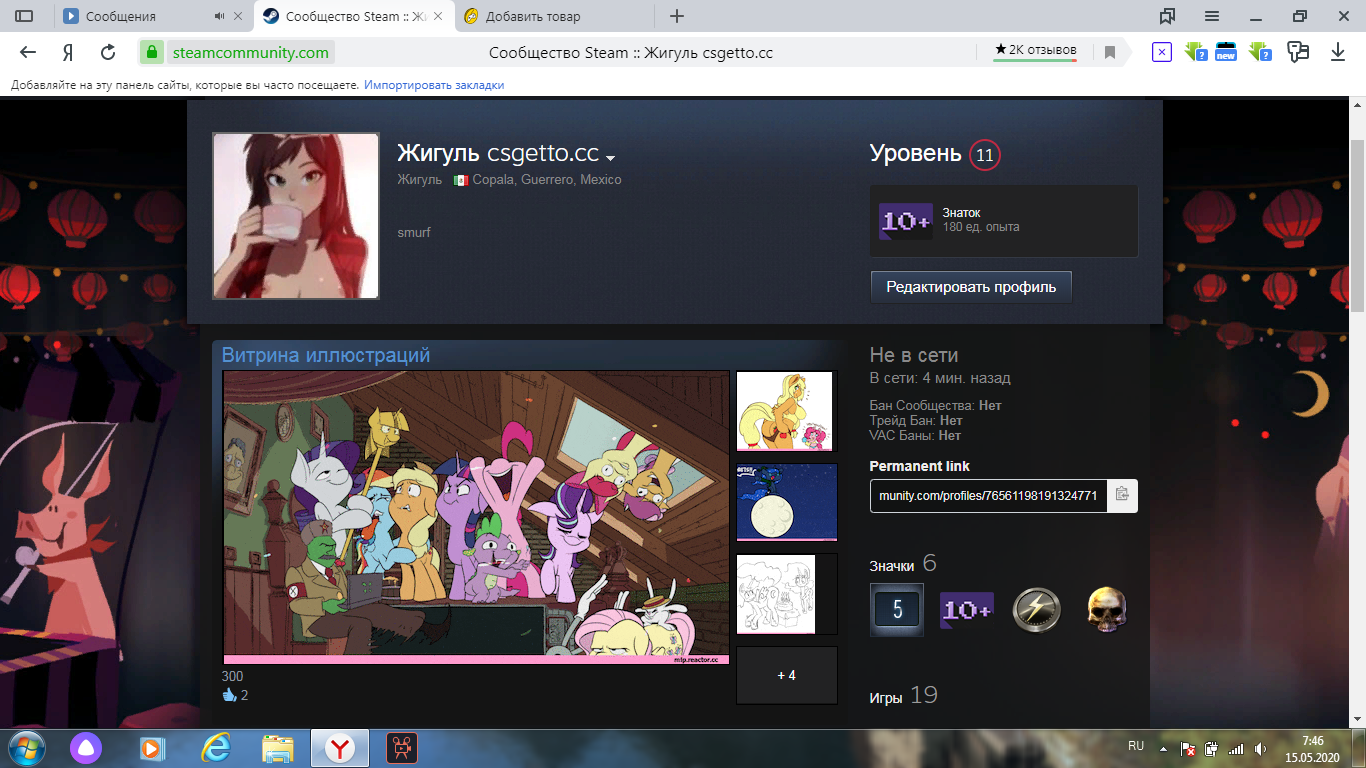This screenshot has width=1366, height=768.
Task: Open the Windows Start menu
Action: tap(27, 748)
